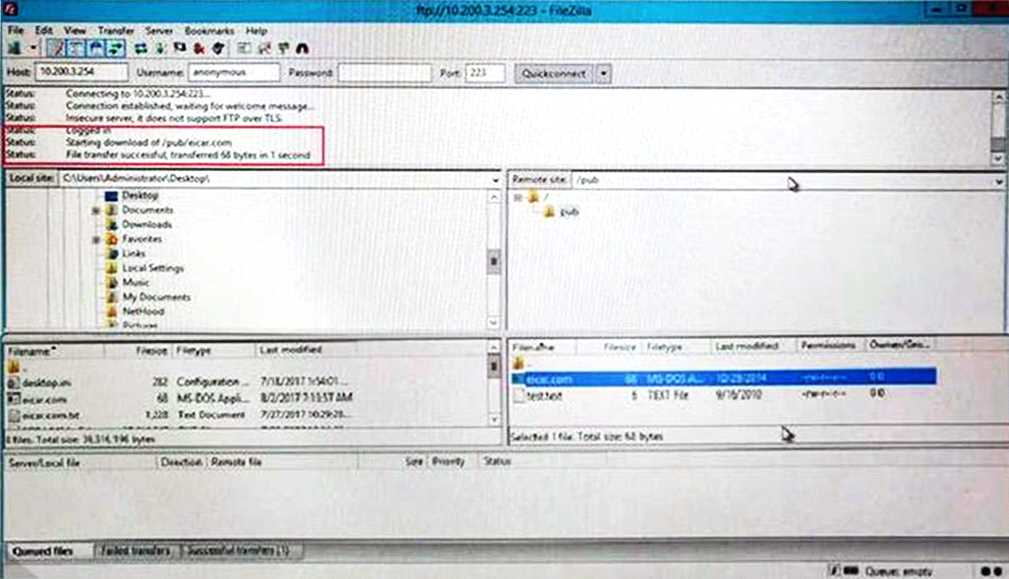Reconnect to the last server icon
Screen dimensions: 1009x579
coord(219,48)
